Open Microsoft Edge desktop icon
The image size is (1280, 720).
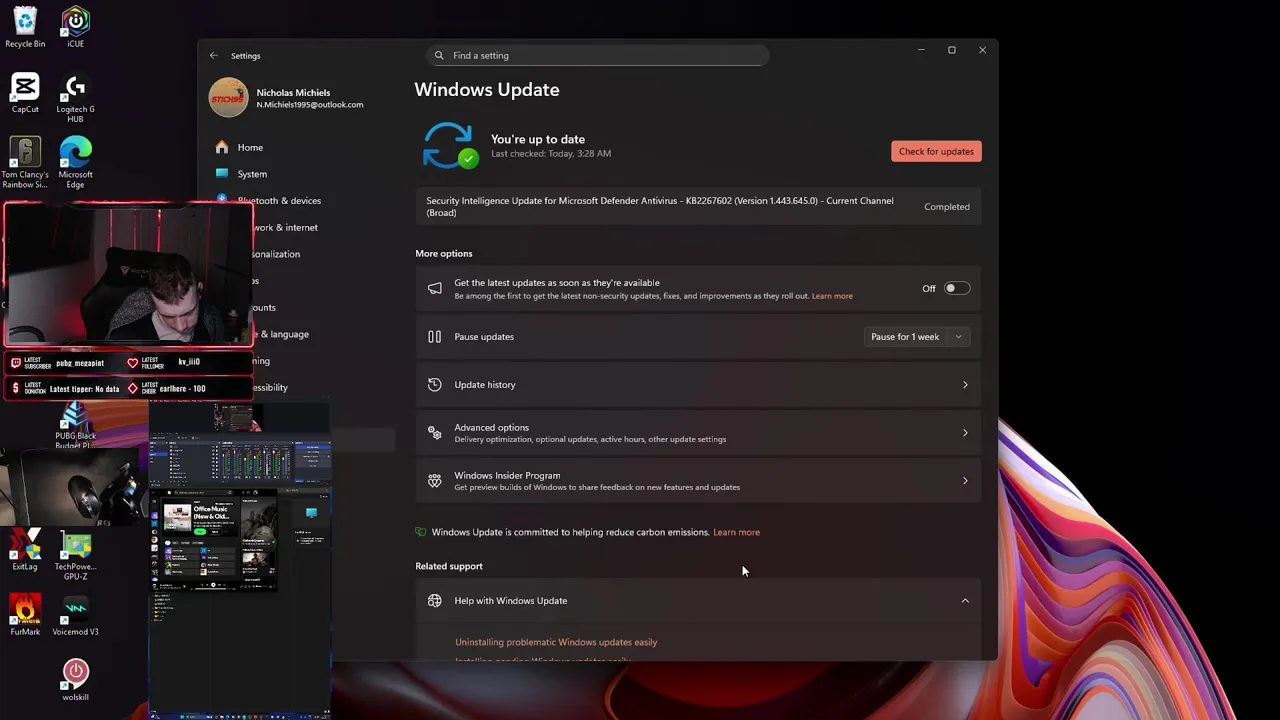(75, 163)
